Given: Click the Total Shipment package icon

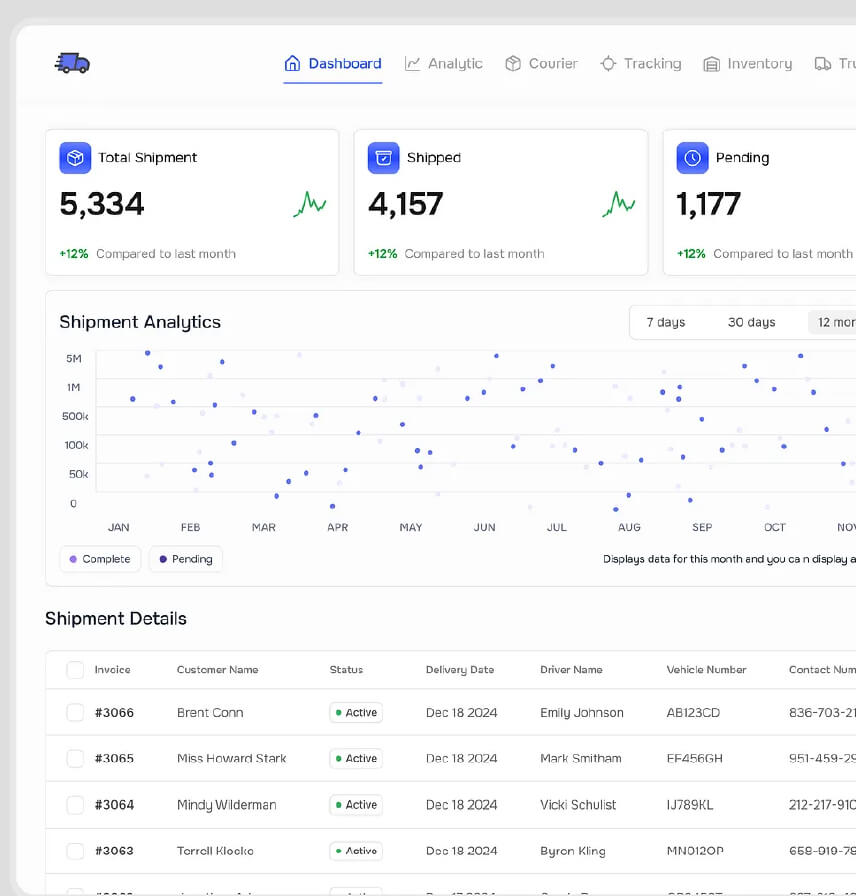Looking at the screenshot, I should click(x=75, y=158).
